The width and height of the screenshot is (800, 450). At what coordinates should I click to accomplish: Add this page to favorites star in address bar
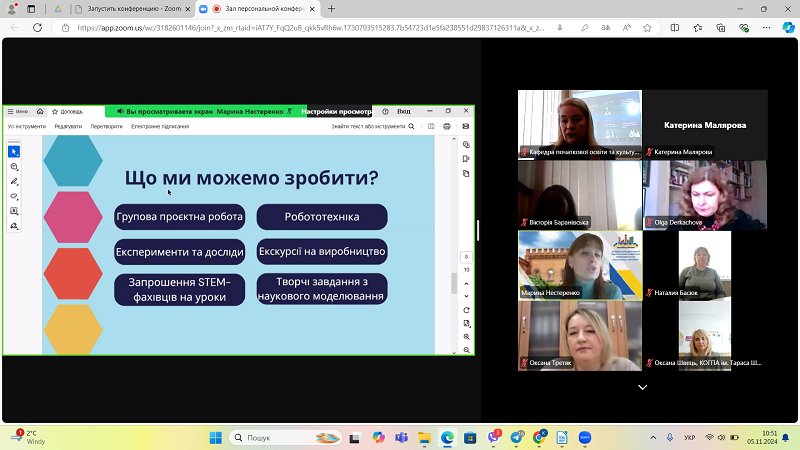tap(647, 28)
